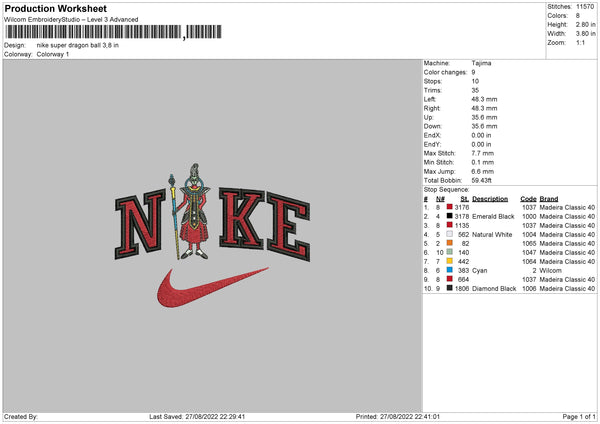This screenshot has height=424, width=600.
Task: Click the Code column header
Action: pyautogui.click(x=528, y=199)
